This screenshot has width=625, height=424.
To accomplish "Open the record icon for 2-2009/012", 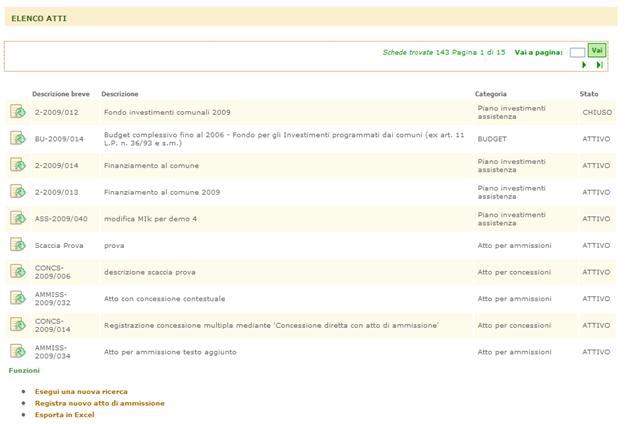I will pos(18,112).
